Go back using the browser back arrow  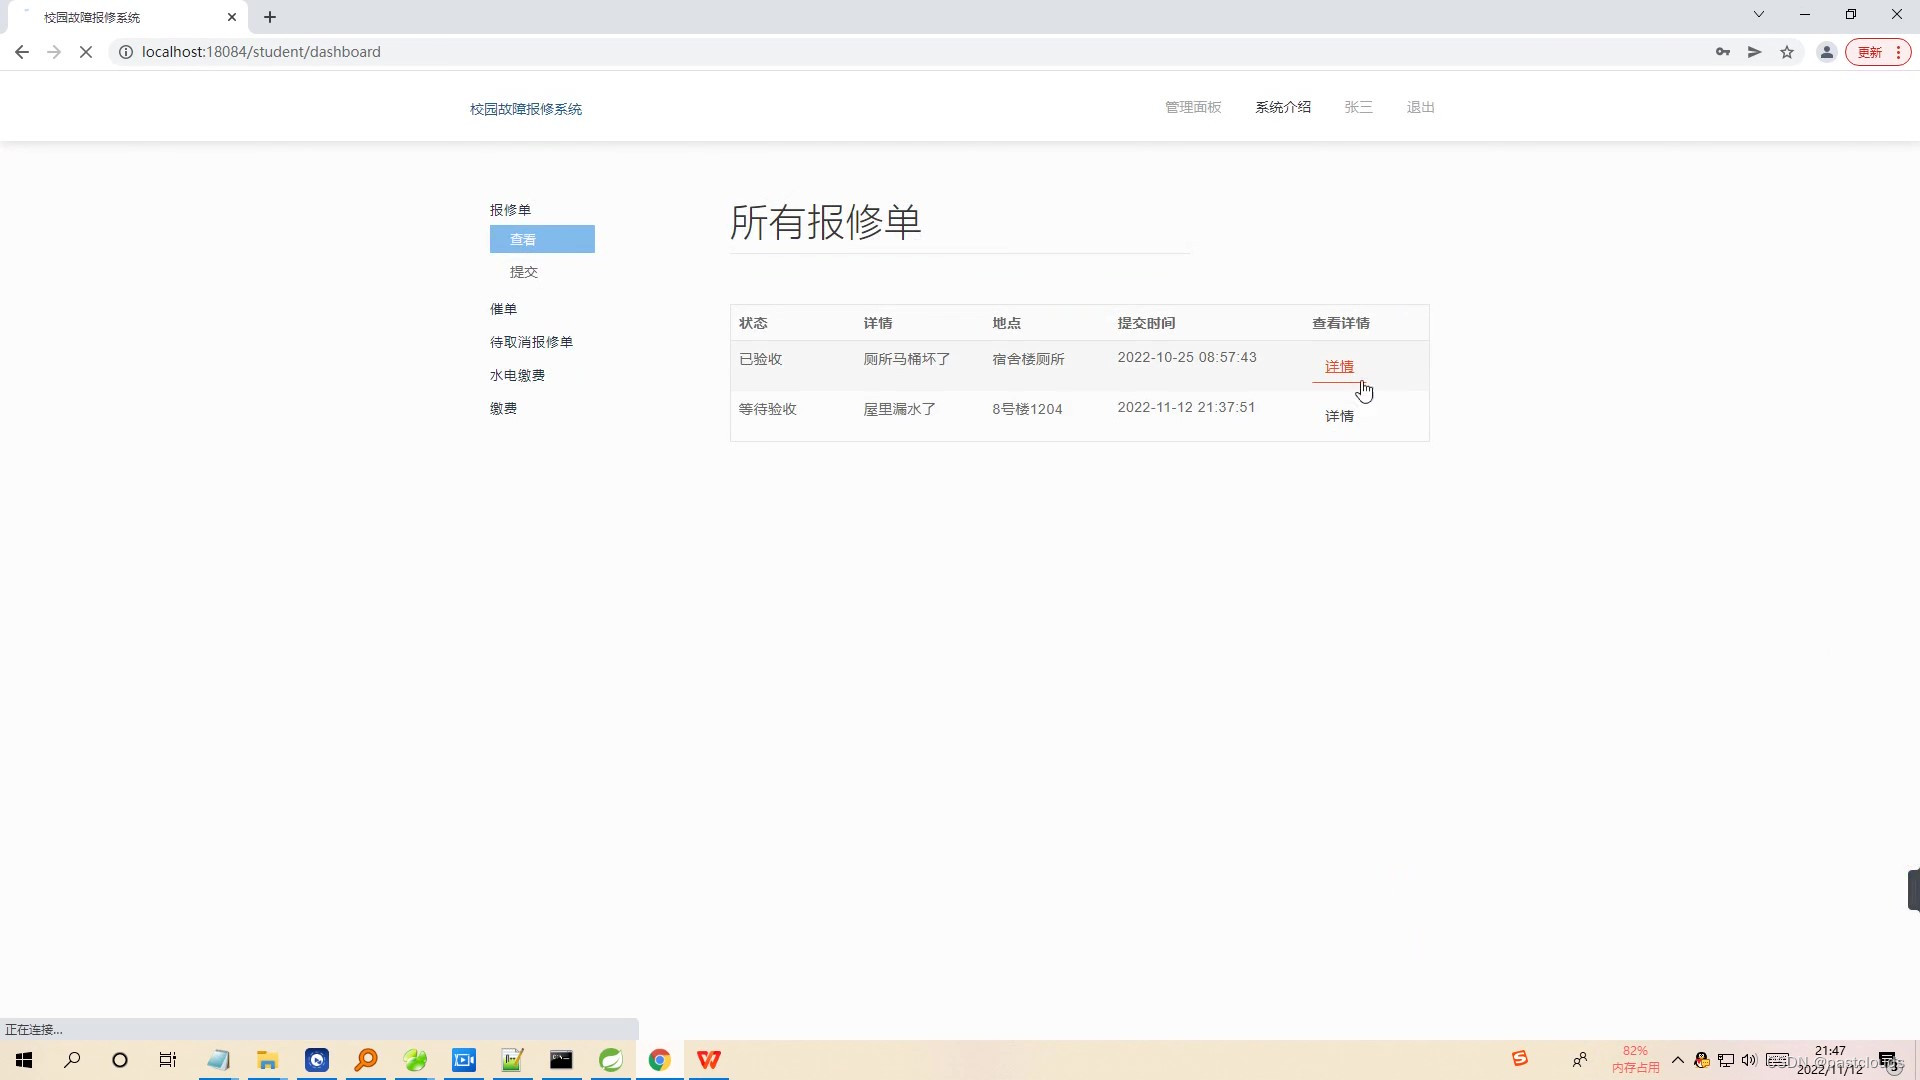(22, 51)
